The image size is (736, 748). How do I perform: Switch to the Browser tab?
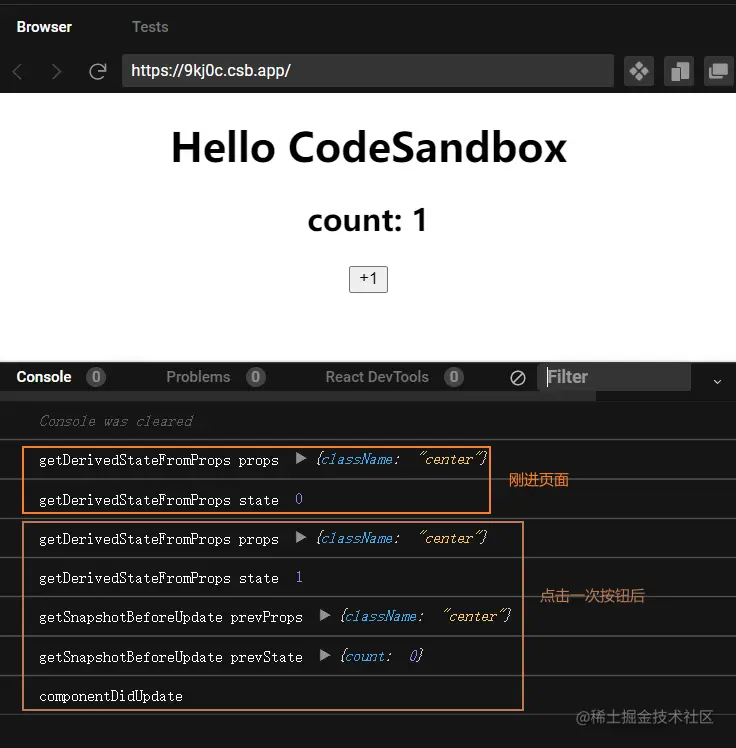point(44,27)
